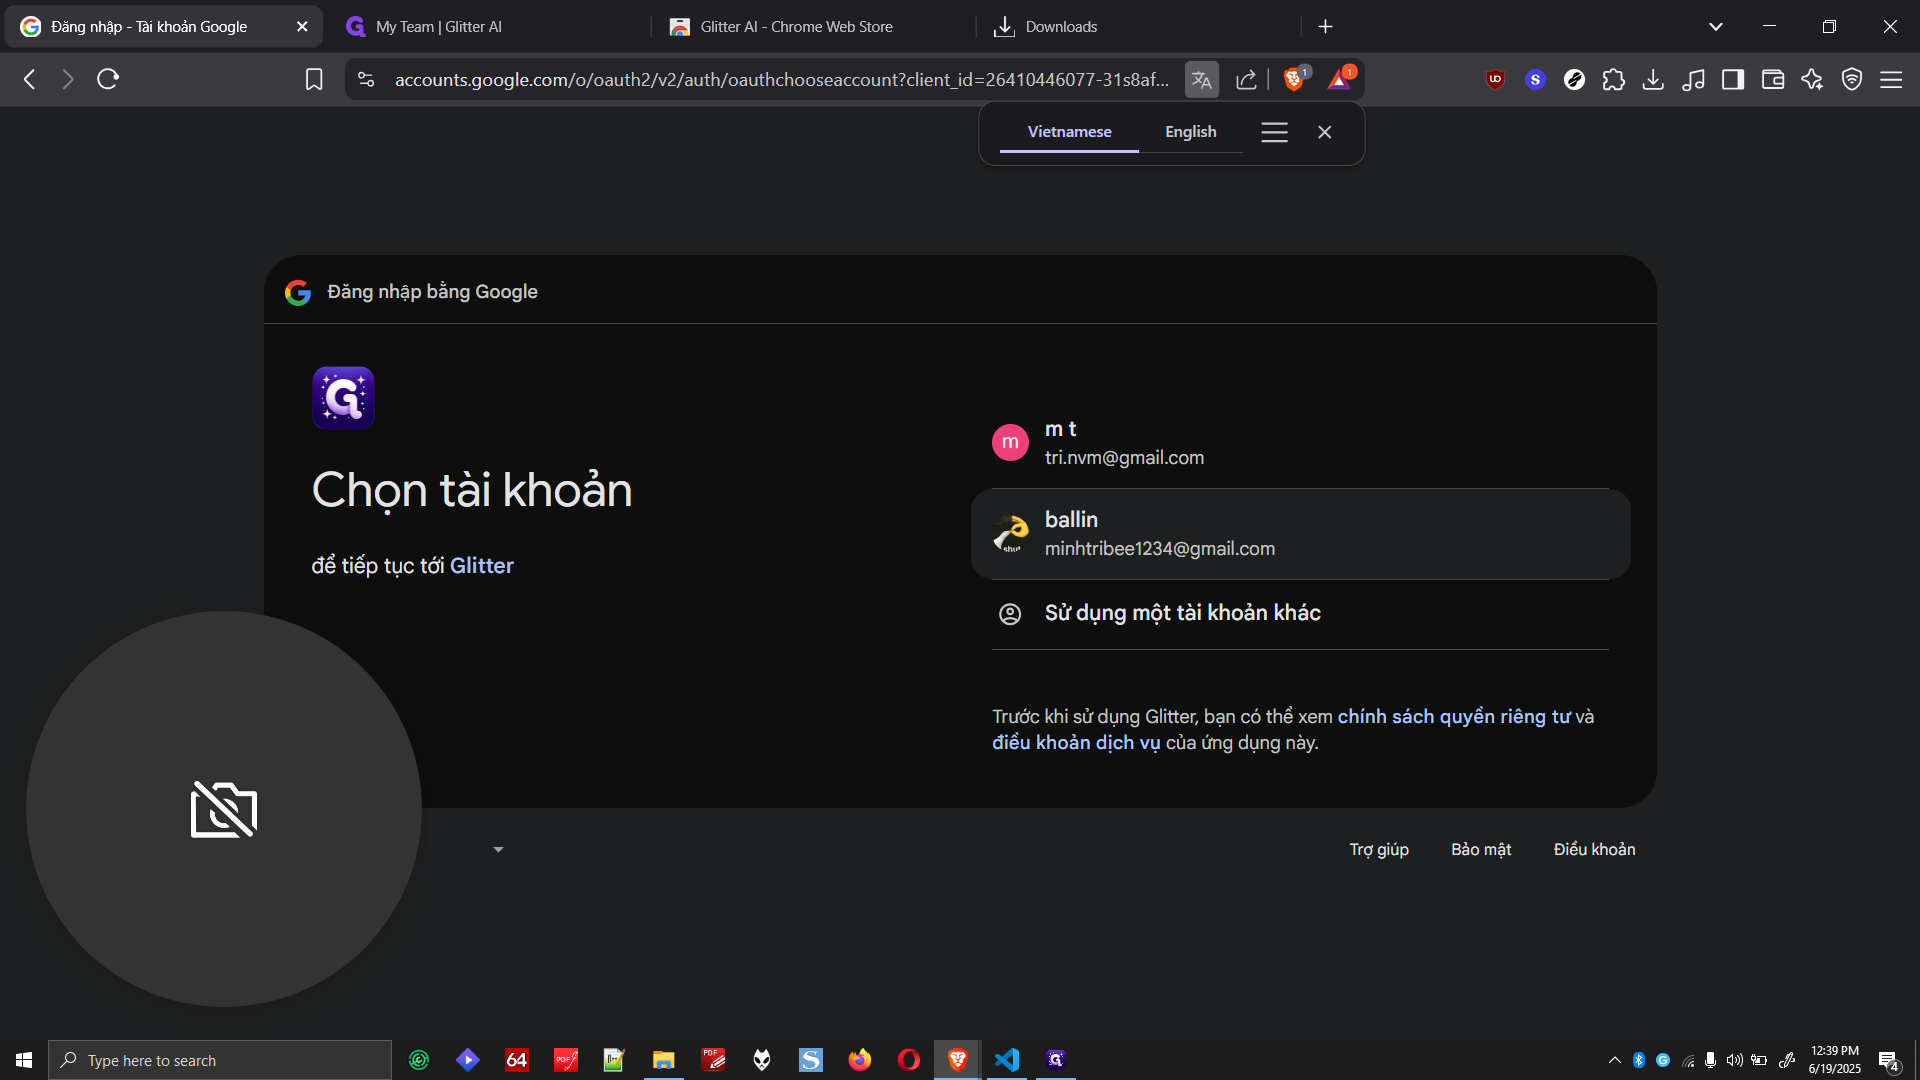
Task: Open Brave Rewards triangle icon
Action: [1340, 79]
